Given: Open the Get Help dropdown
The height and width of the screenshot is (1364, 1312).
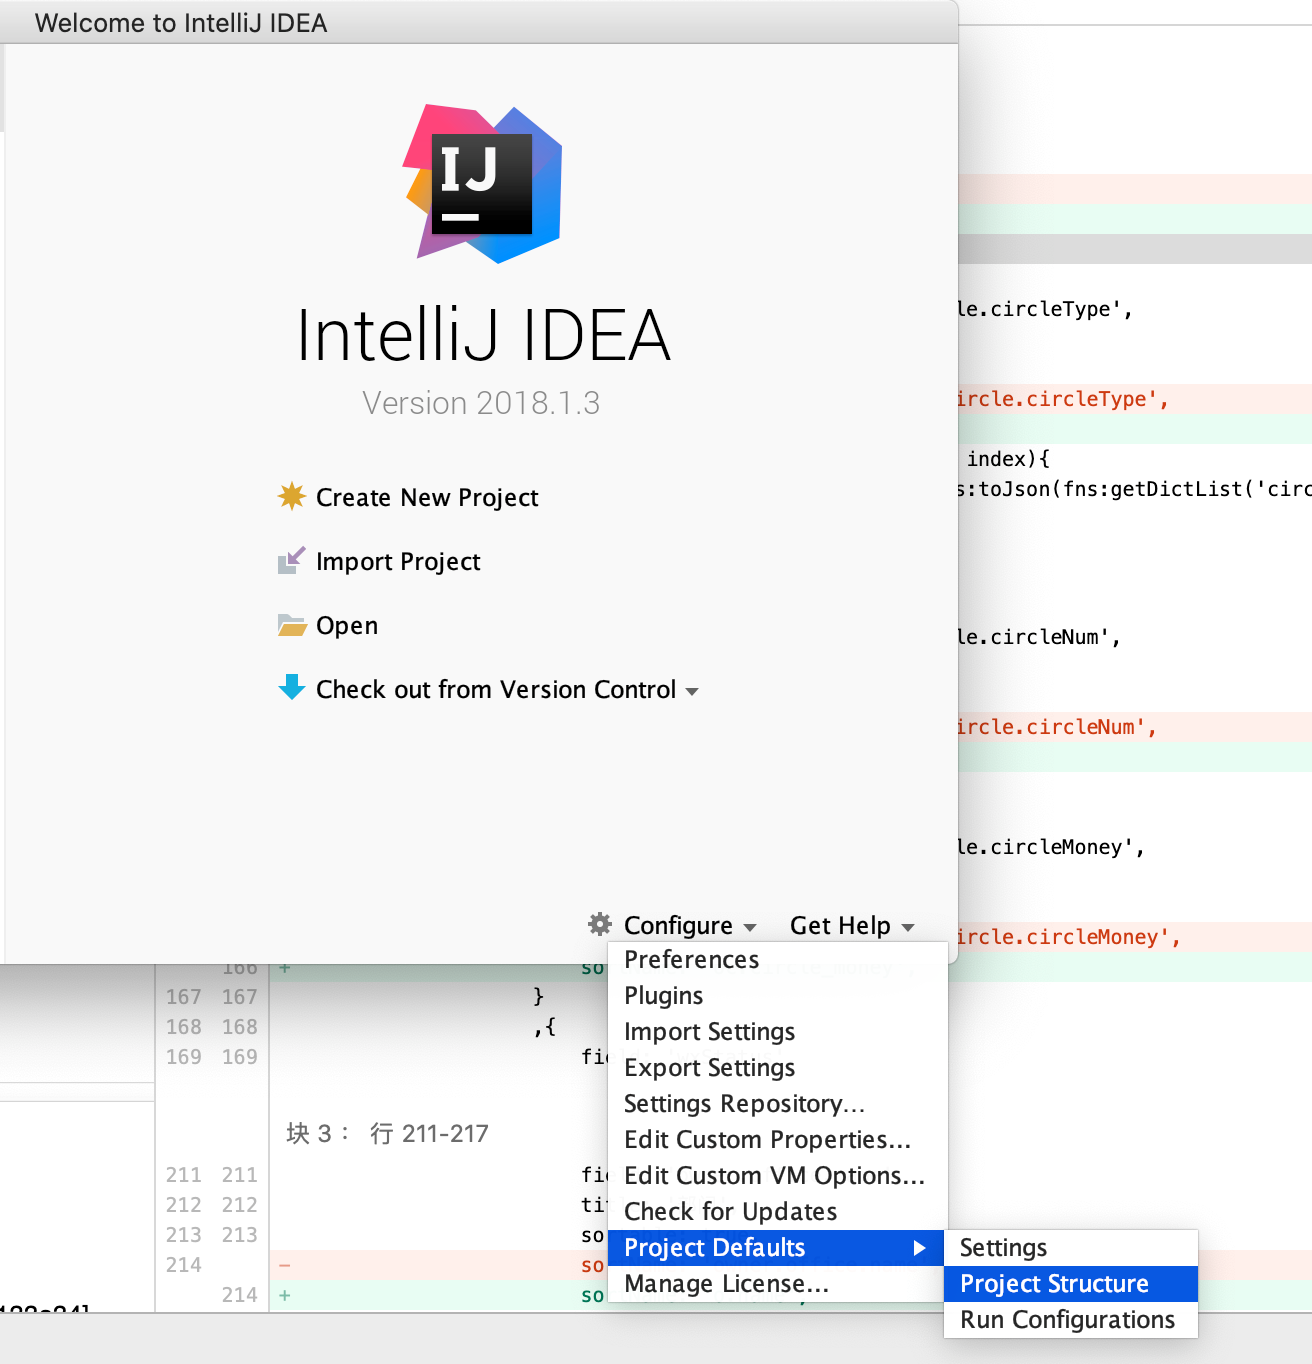Looking at the screenshot, I should [851, 926].
